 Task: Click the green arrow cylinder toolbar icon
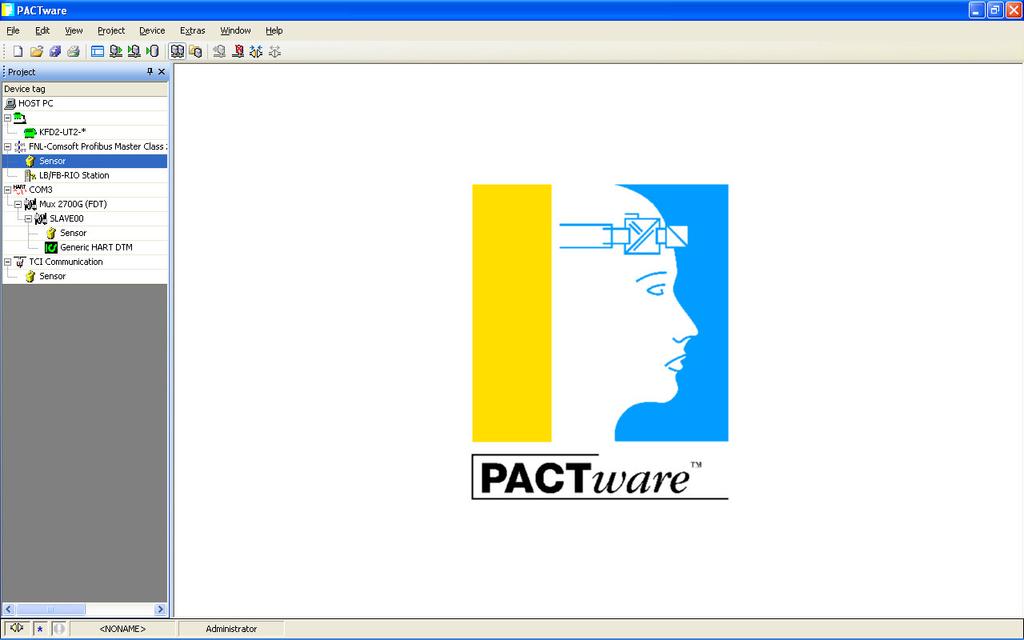pos(152,51)
